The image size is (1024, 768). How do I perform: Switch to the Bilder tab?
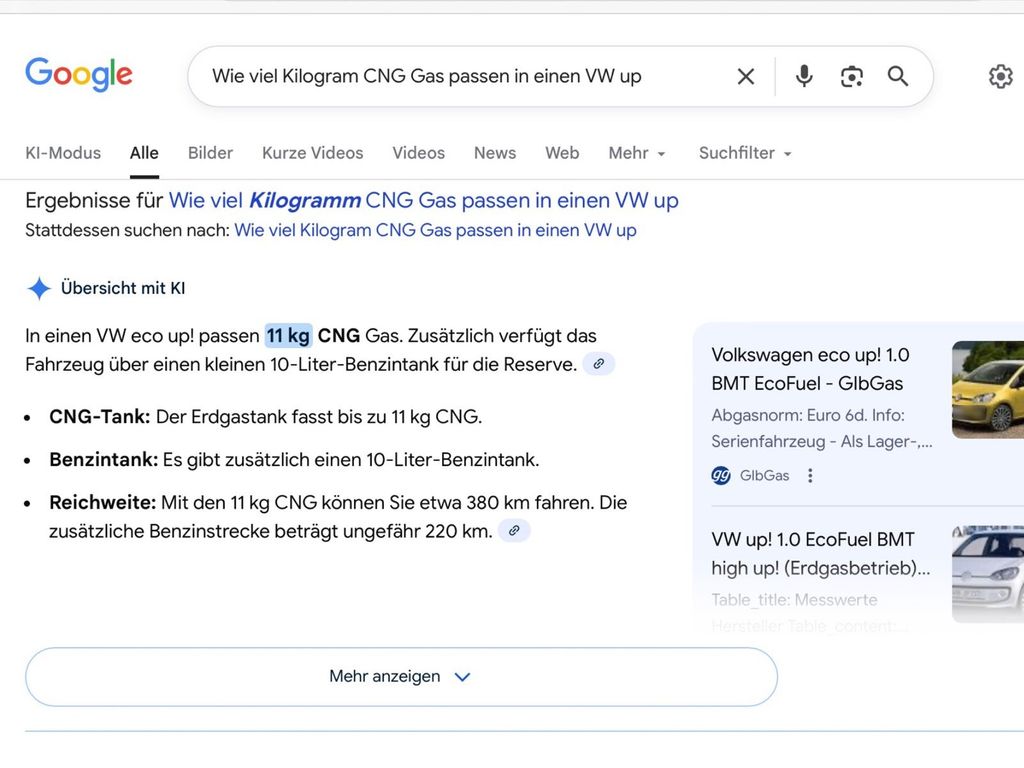210,153
